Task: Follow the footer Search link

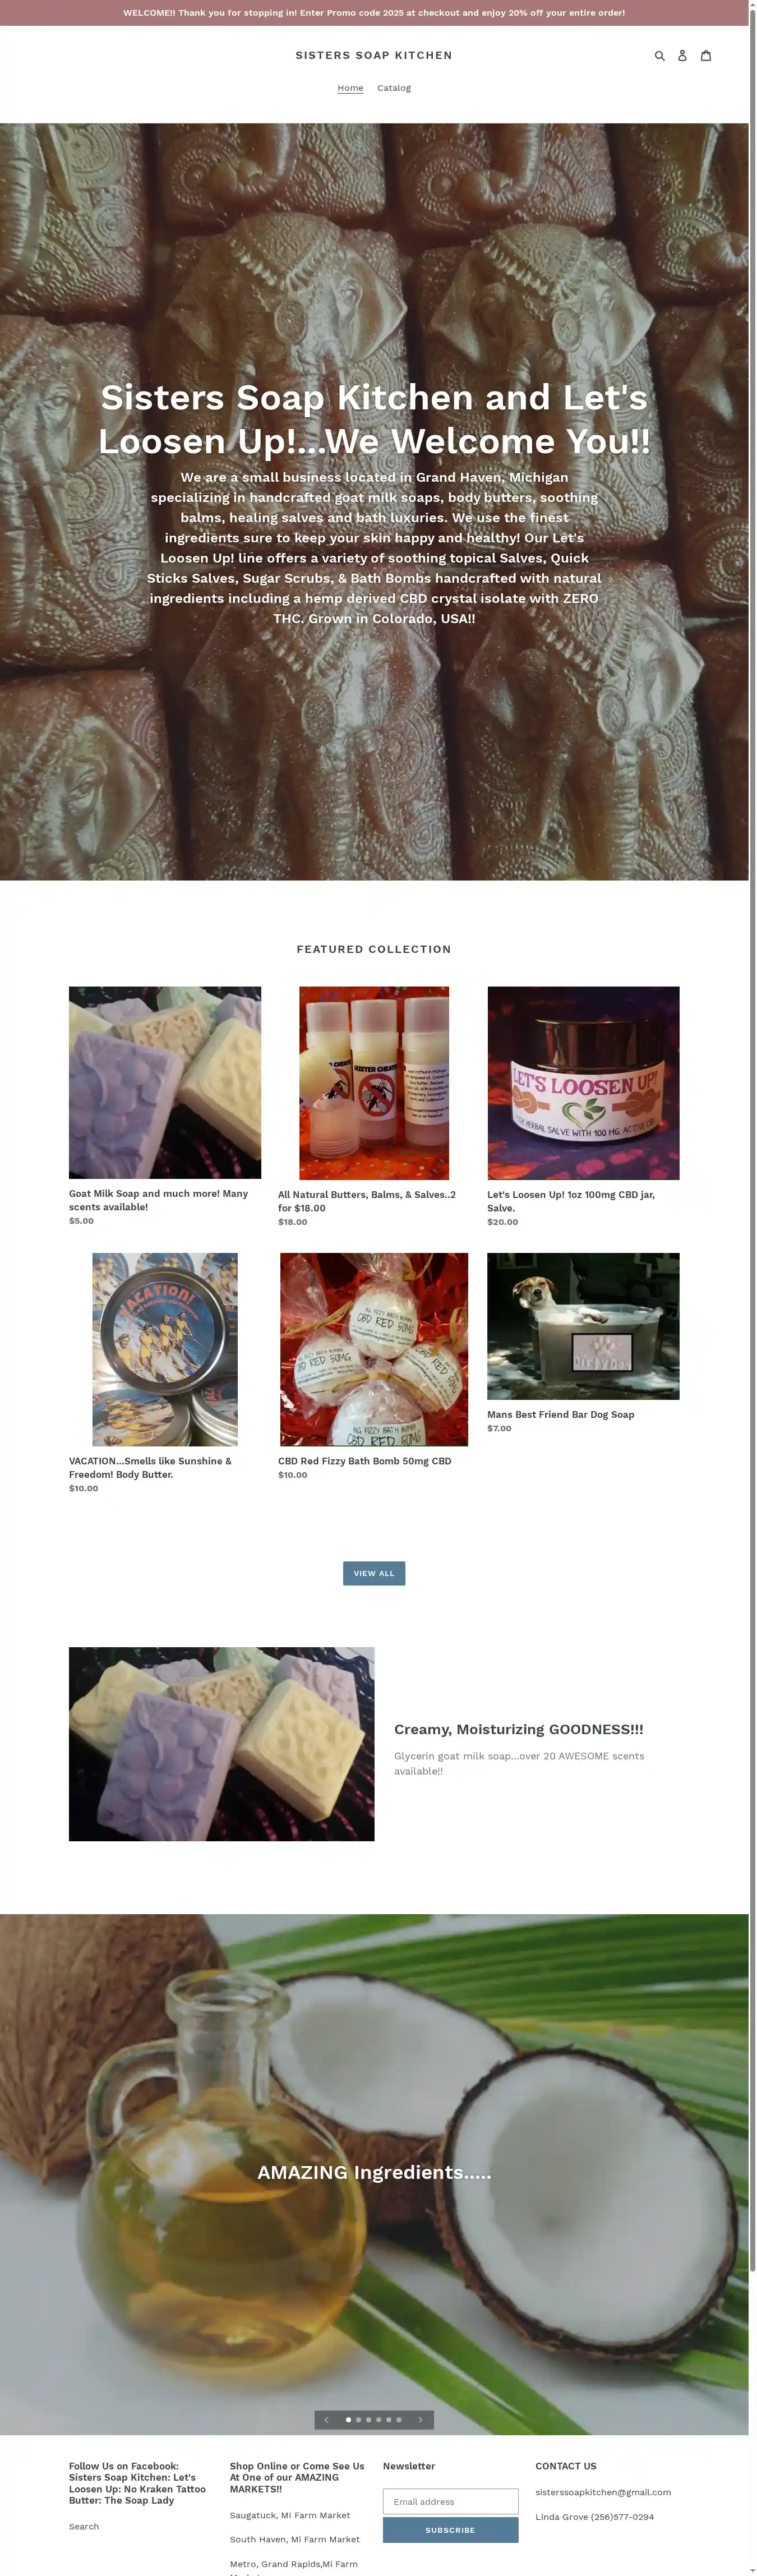Action: 84,2526
